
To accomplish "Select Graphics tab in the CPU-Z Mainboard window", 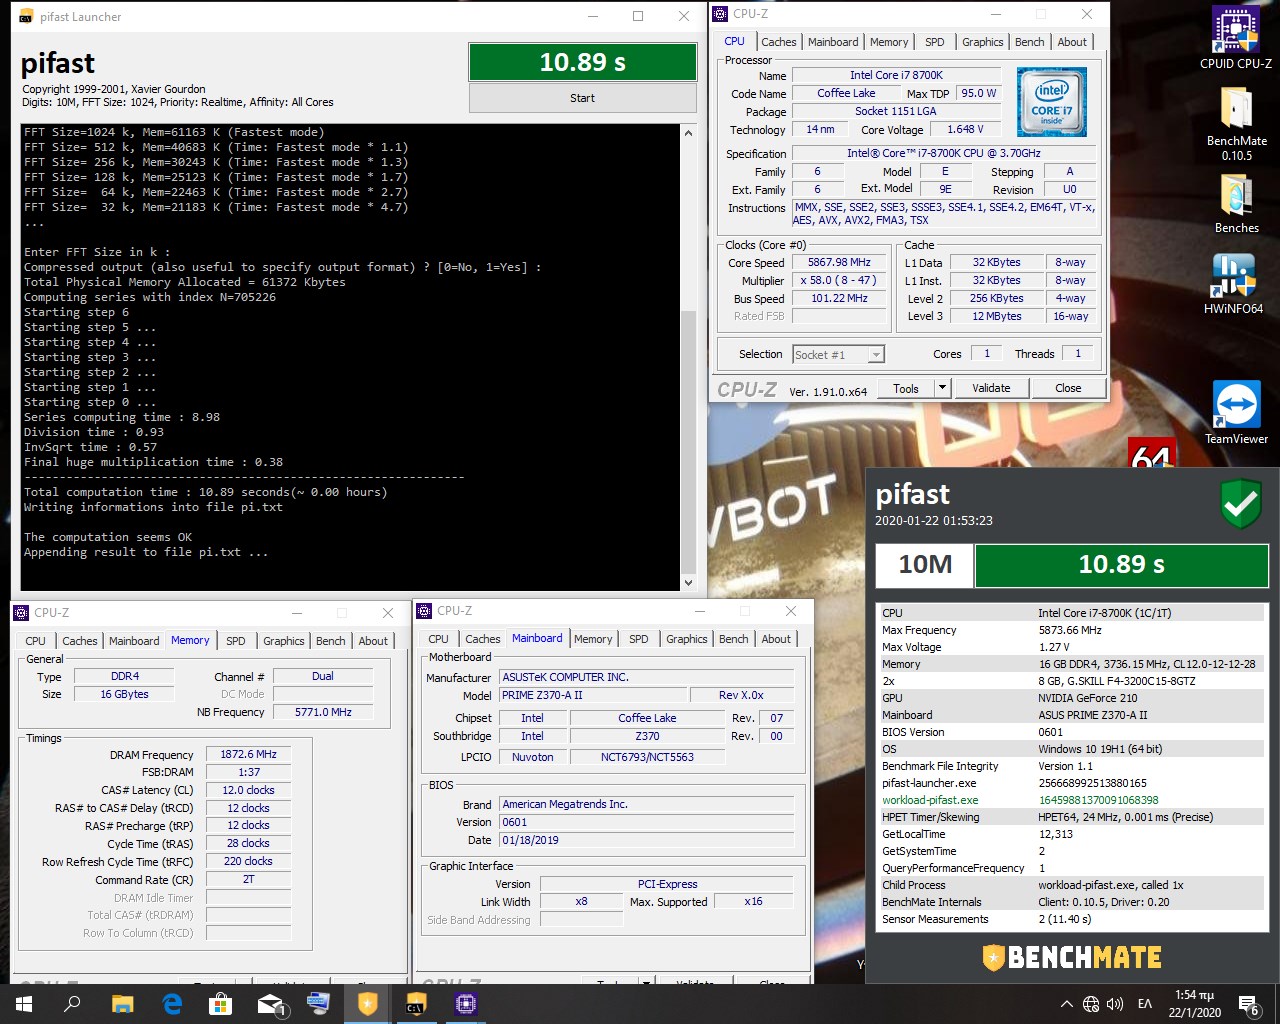I will [x=686, y=639].
